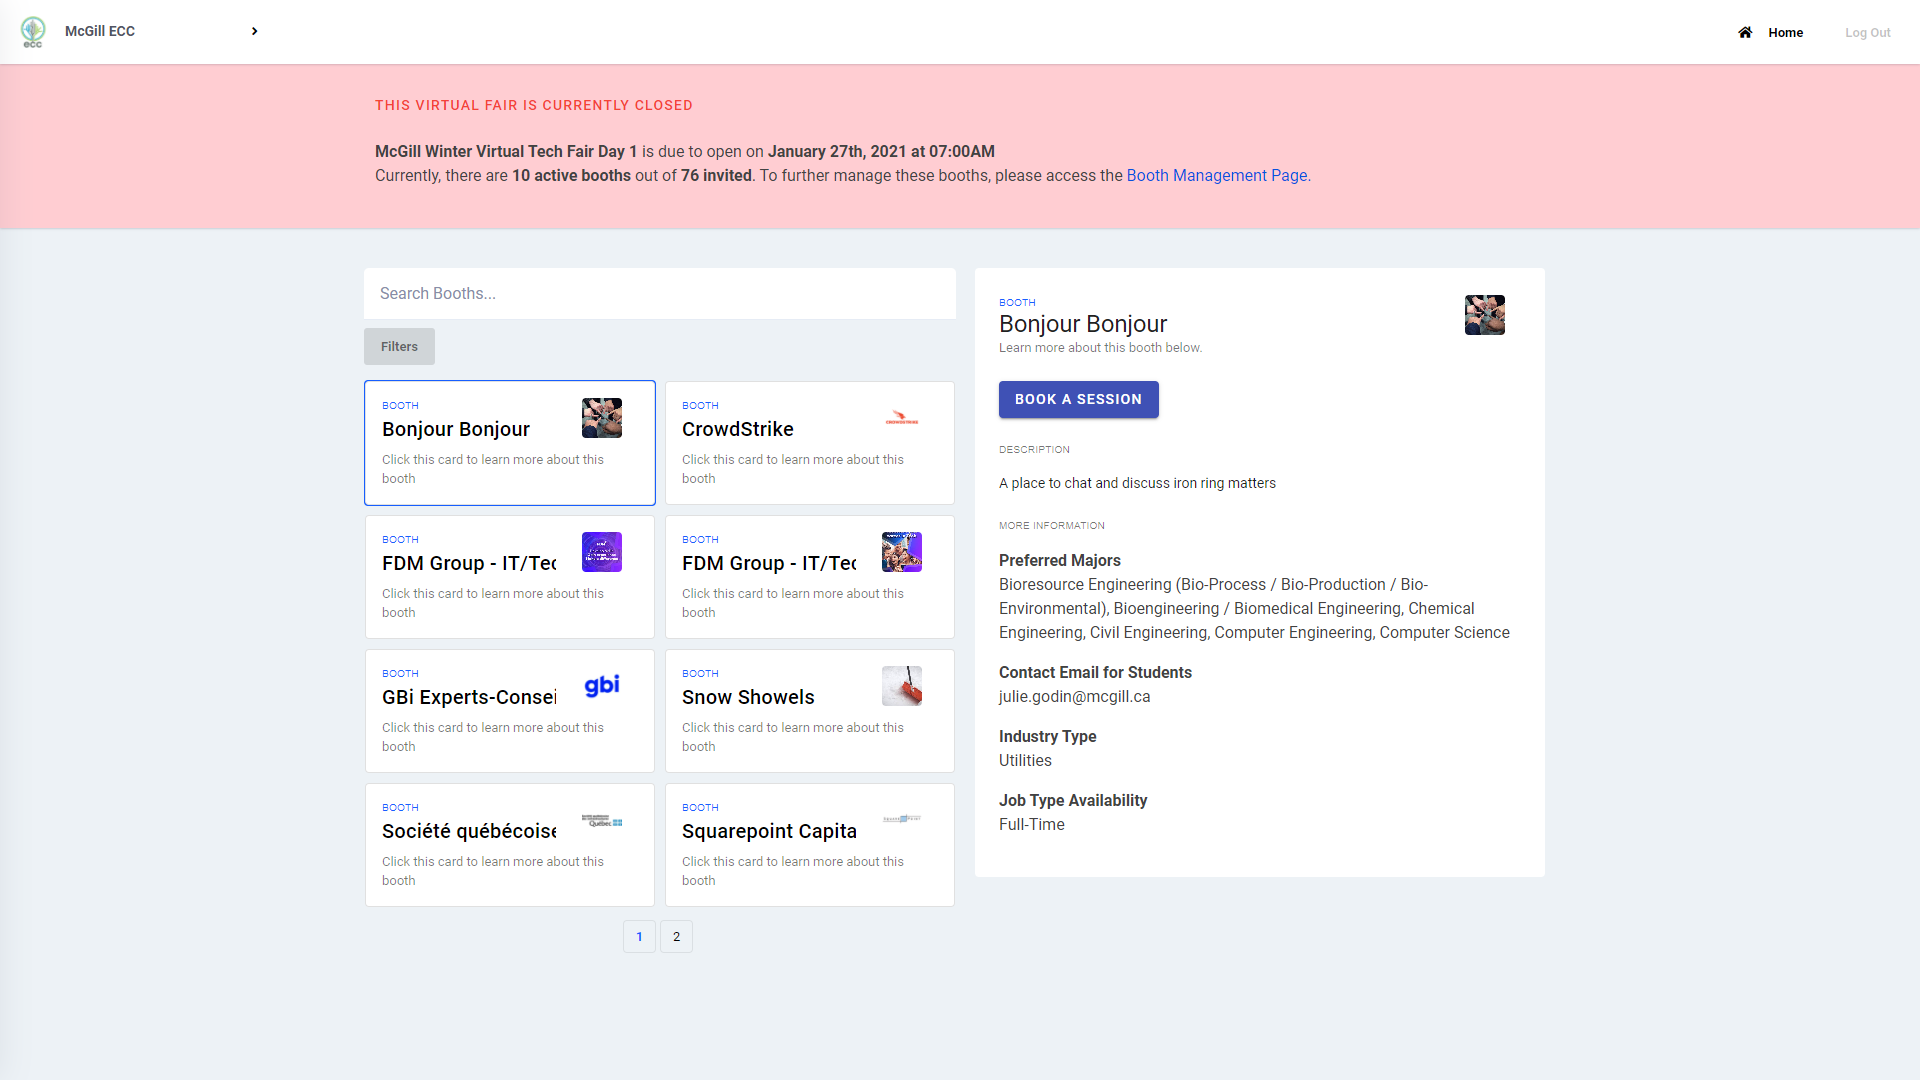Viewport: 1920px width, 1080px height.
Task: Open the Société québécoise booth title
Action: (469, 831)
